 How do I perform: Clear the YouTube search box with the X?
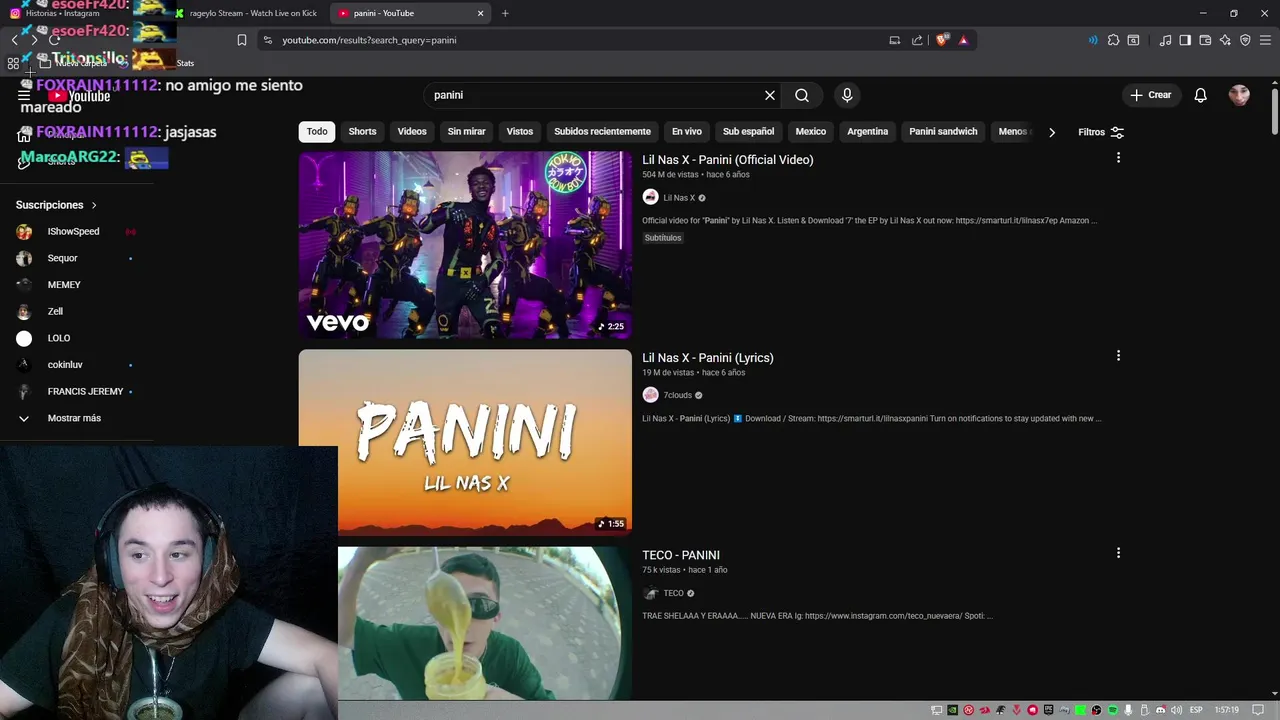770,95
